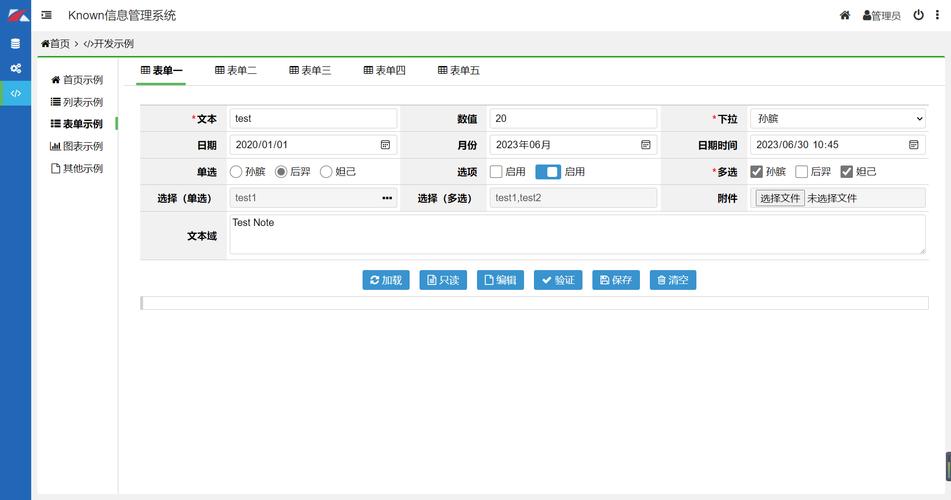Click the 日期 field with 2020/01/01
Viewport: 951px width, 500px height.
pyautogui.click(x=313, y=144)
